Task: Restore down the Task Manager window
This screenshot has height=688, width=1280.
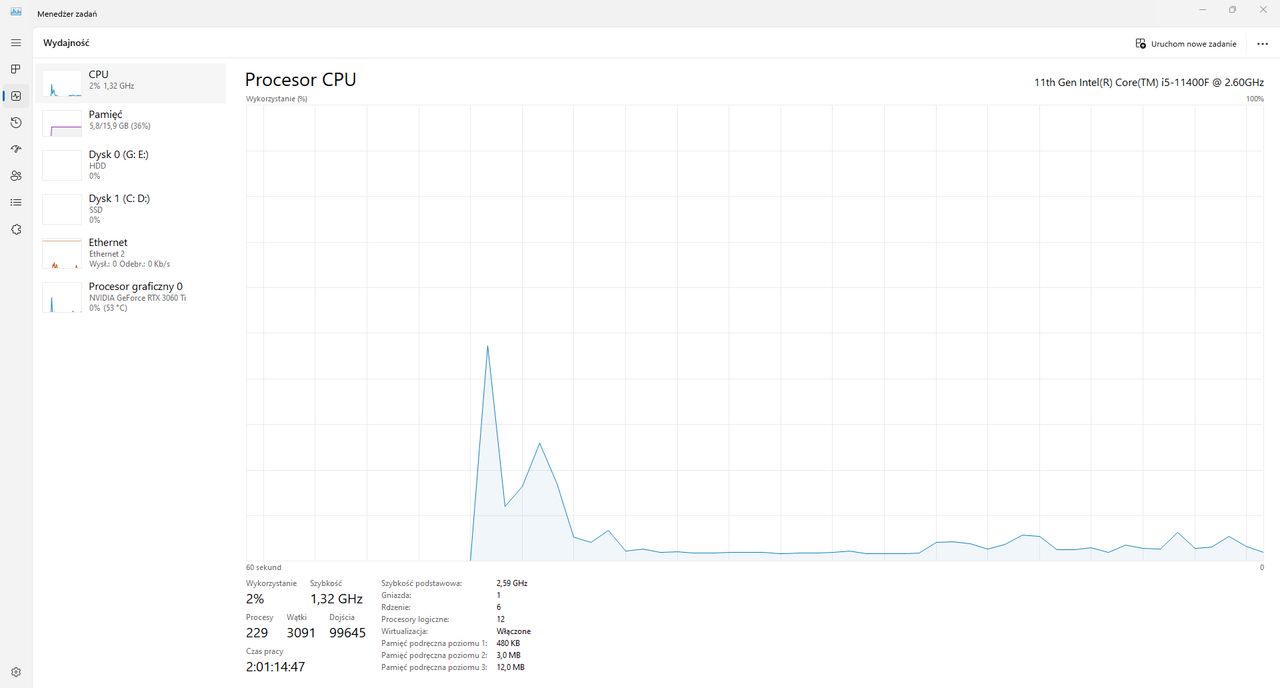Action: (x=1232, y=10)
